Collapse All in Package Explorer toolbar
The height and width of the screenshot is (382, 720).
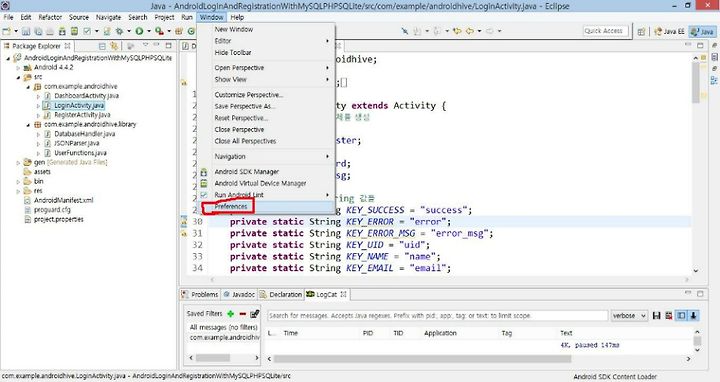pyautogui.click(x=102, y=46)
